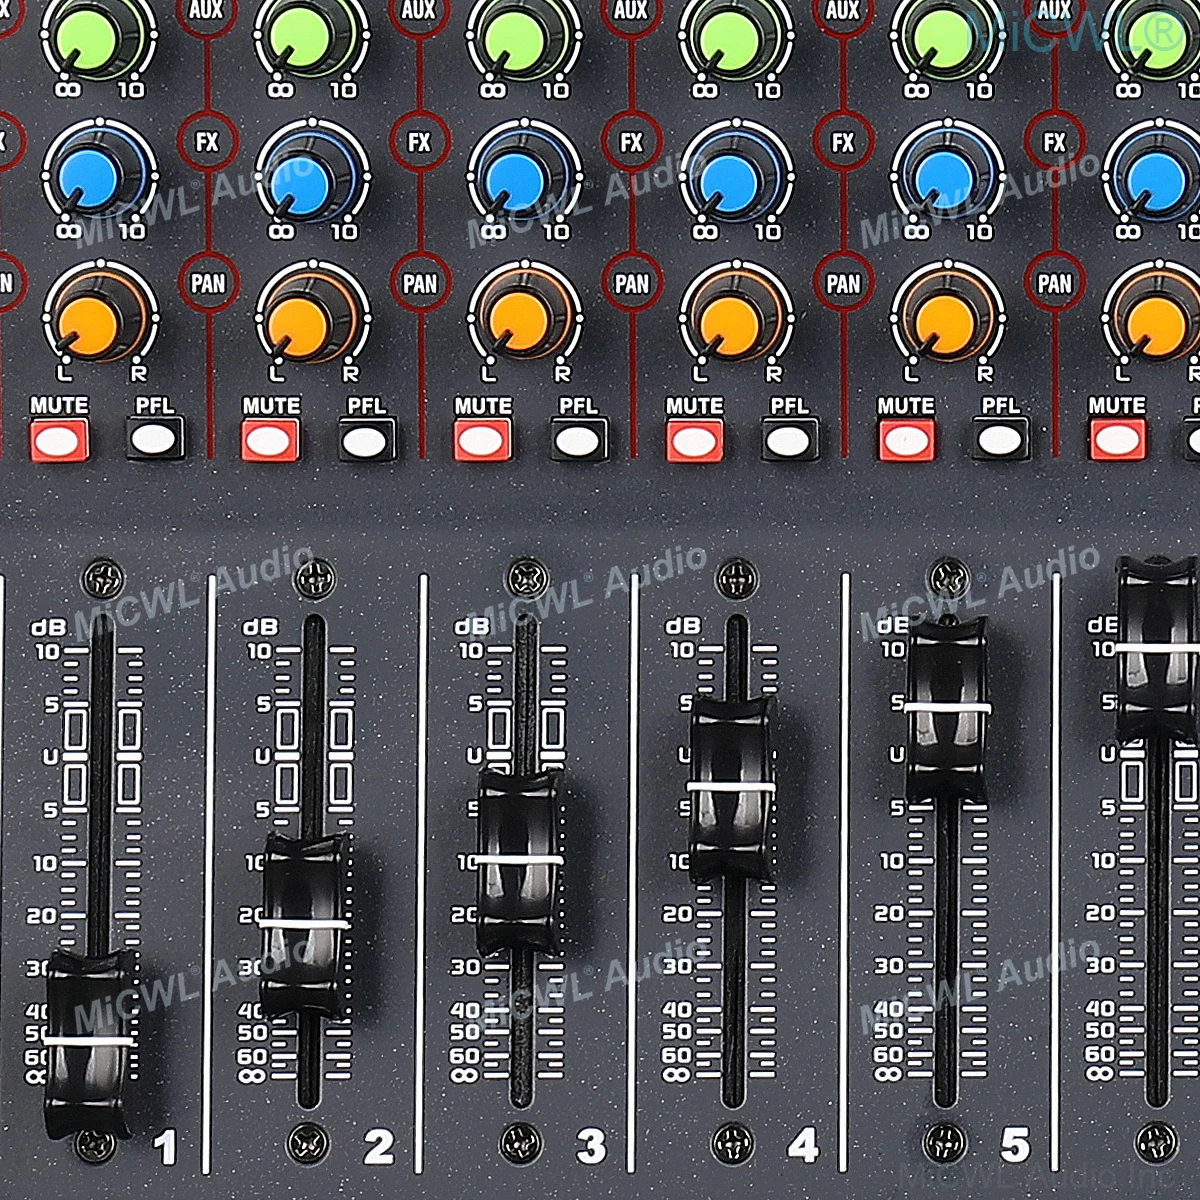Screen dimensions: 1200x1200
Task: Click the FX label between channels 2 and 3
Action: (x=419, y=142)
